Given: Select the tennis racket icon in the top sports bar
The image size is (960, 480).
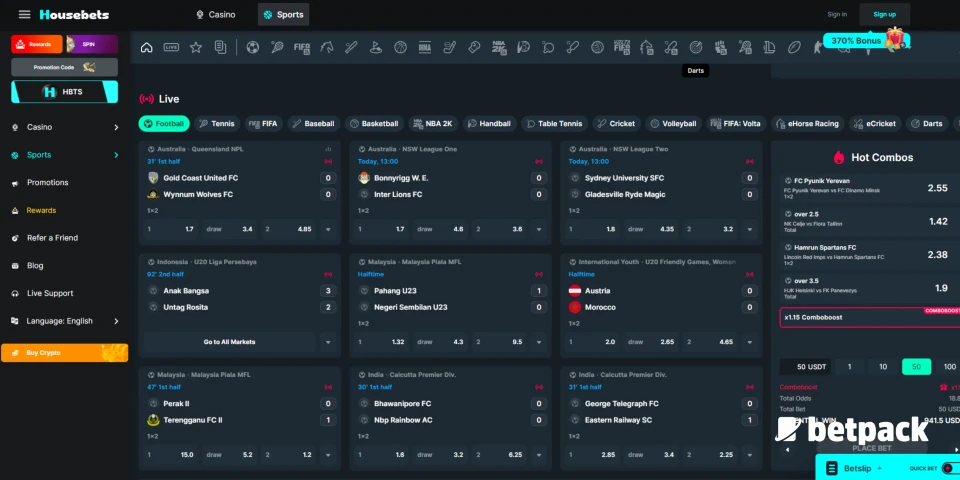Looking at the screenshot, I should (277, 47).
